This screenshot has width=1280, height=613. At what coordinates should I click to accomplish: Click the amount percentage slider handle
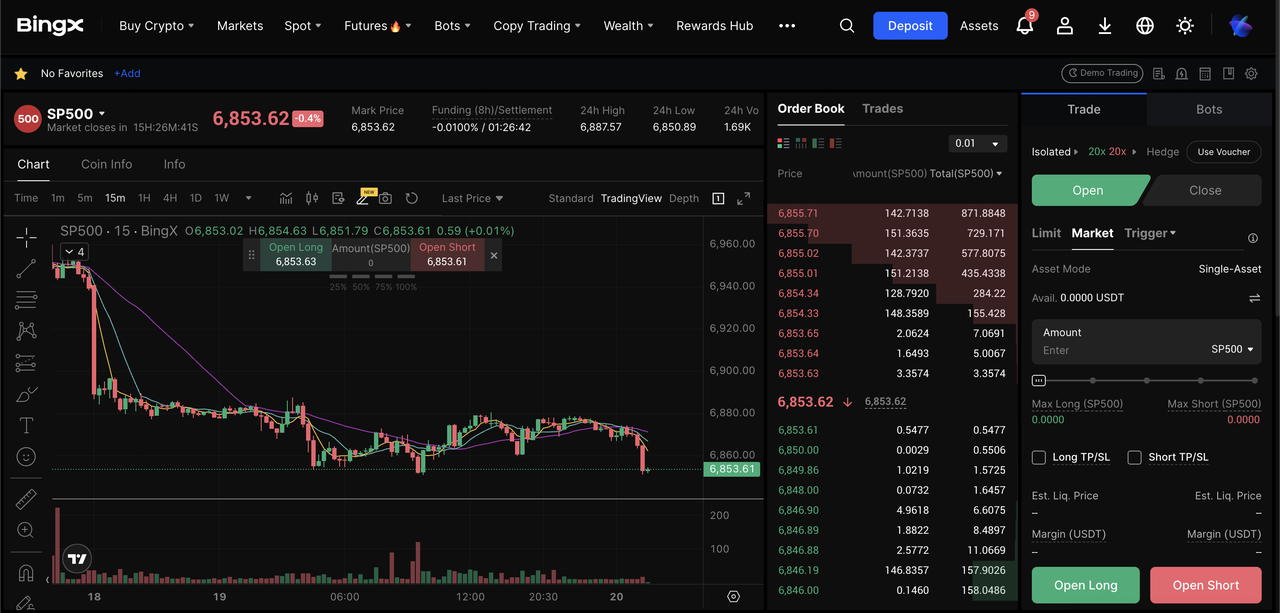coord(1039,380)
